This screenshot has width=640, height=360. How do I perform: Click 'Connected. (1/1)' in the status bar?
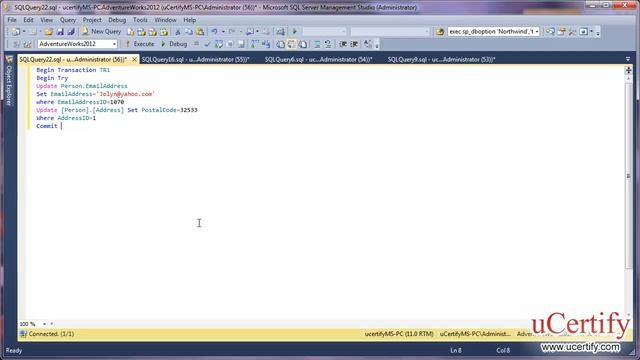pyautogui.click(x=51, y=334)
